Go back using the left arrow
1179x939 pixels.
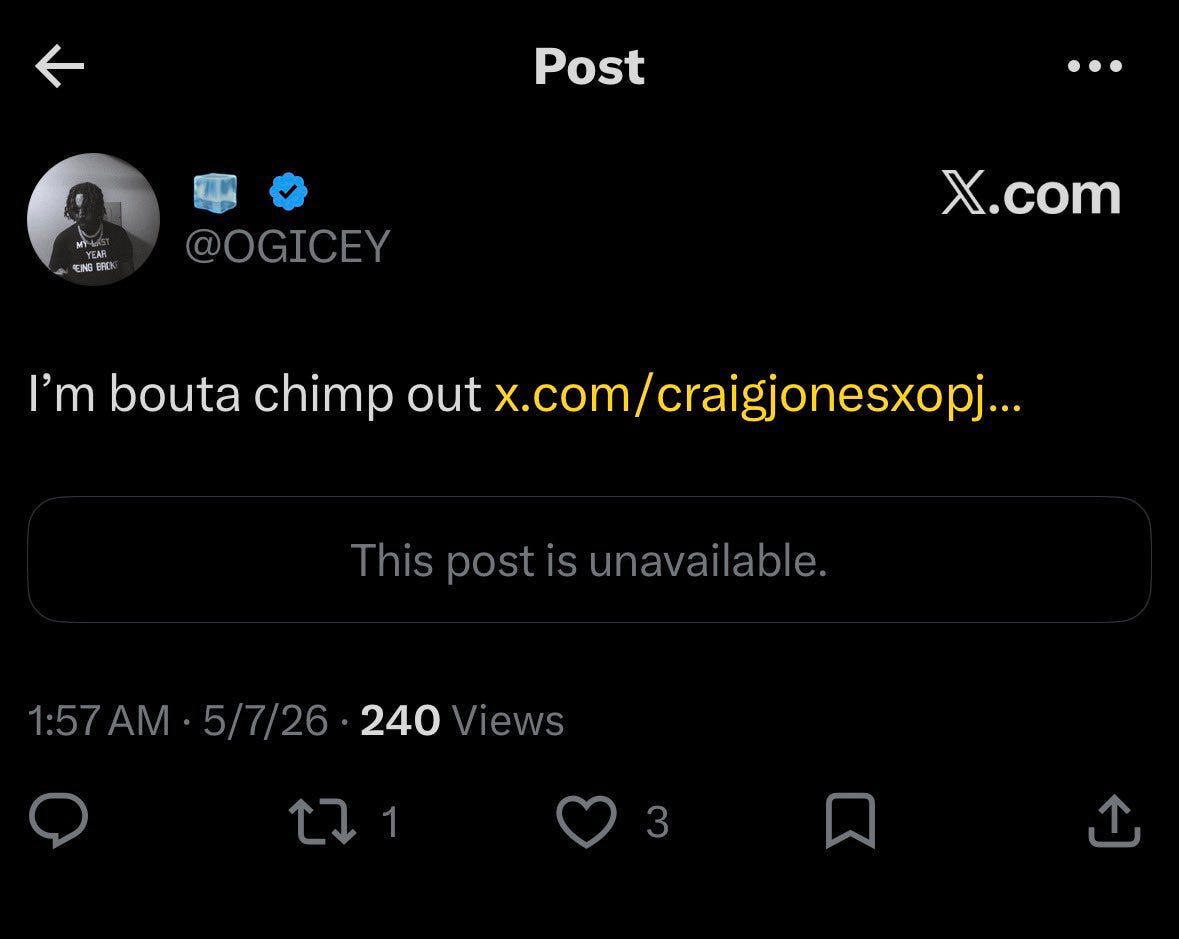tap(59, 66)
